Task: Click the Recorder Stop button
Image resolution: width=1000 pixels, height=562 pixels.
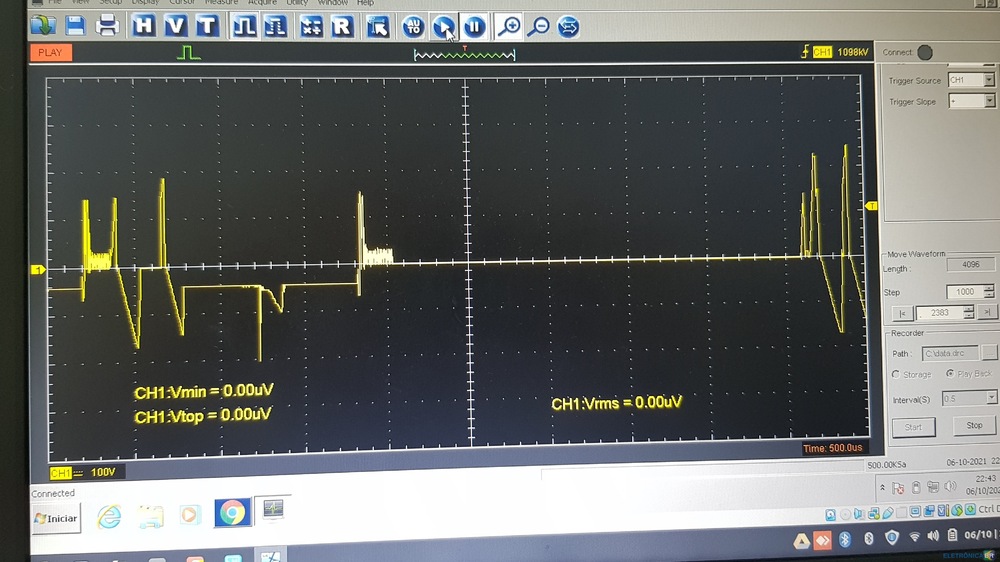Action: pos(974,425)
